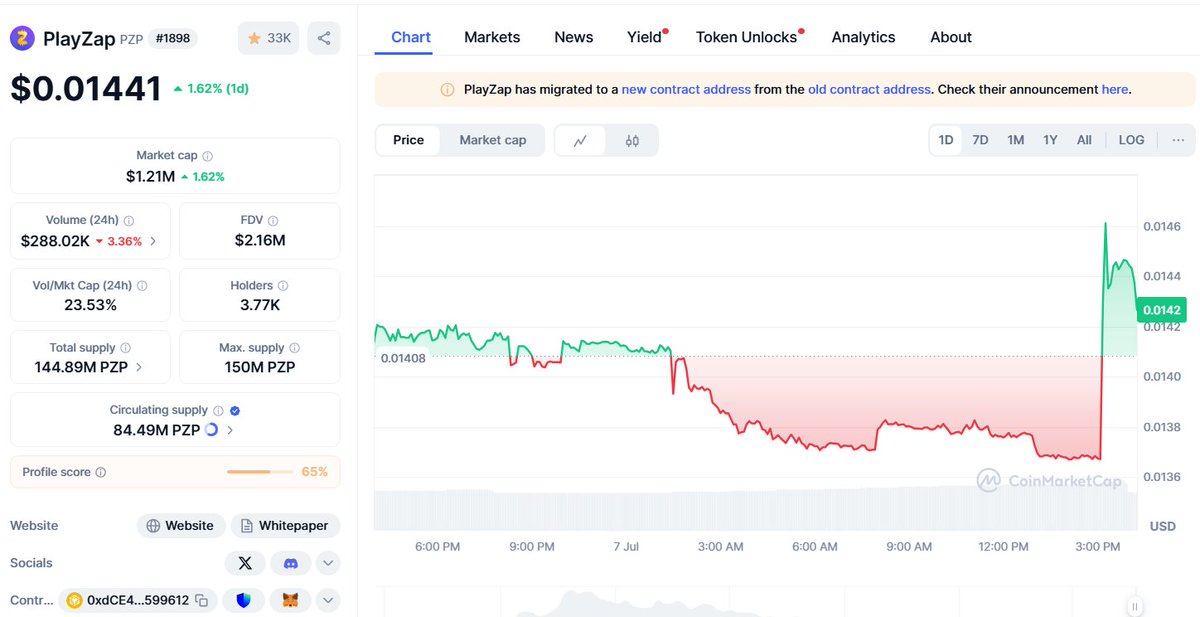Follow the new contract address link

[x=686, y=89]
